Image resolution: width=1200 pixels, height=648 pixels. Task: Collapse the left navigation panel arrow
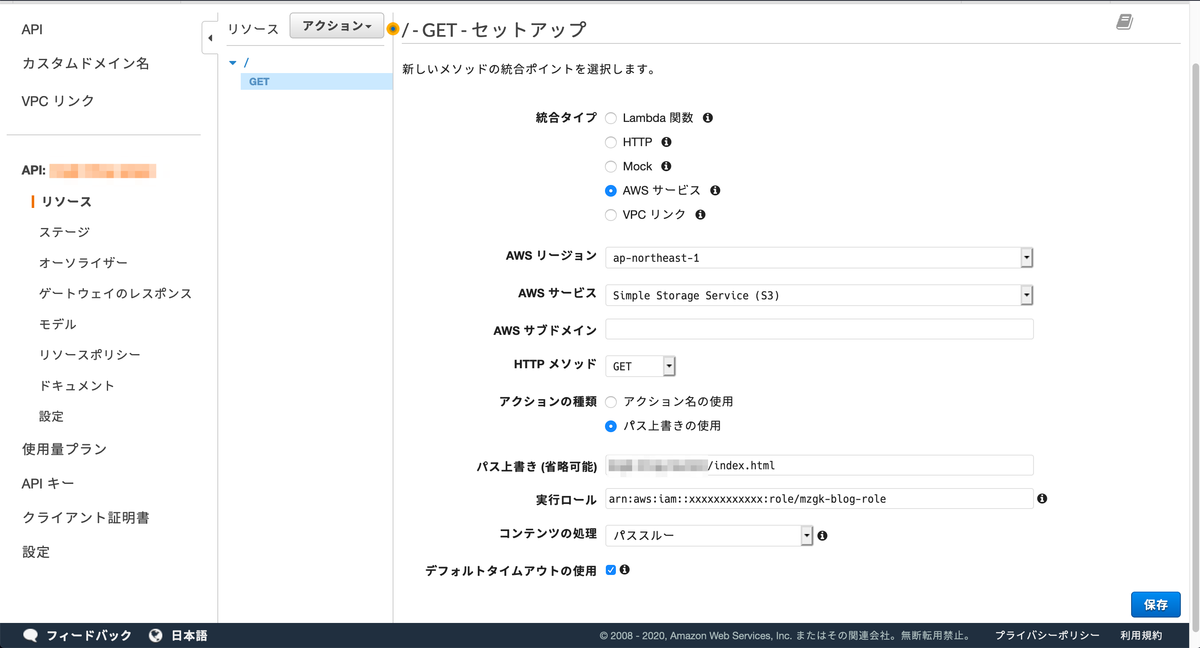(210, 39)
